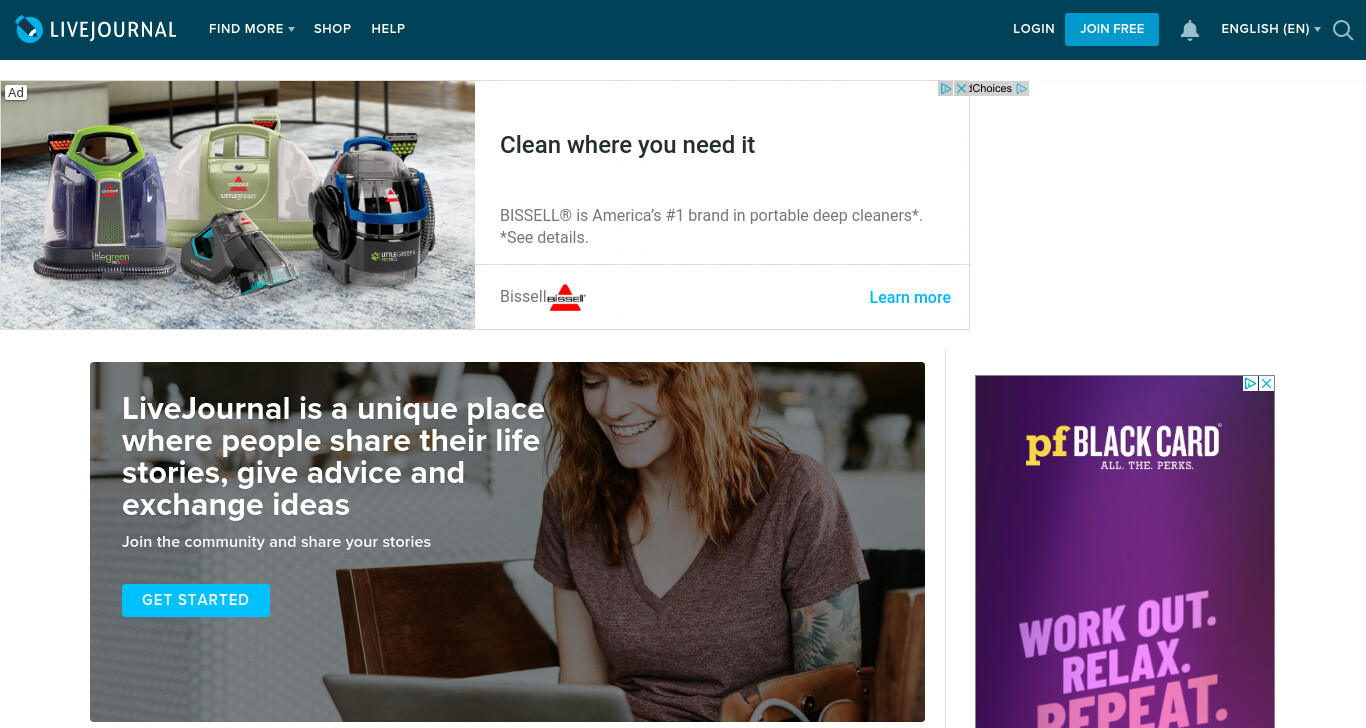
Task: Click the Login link
Action: [1034, 29]
